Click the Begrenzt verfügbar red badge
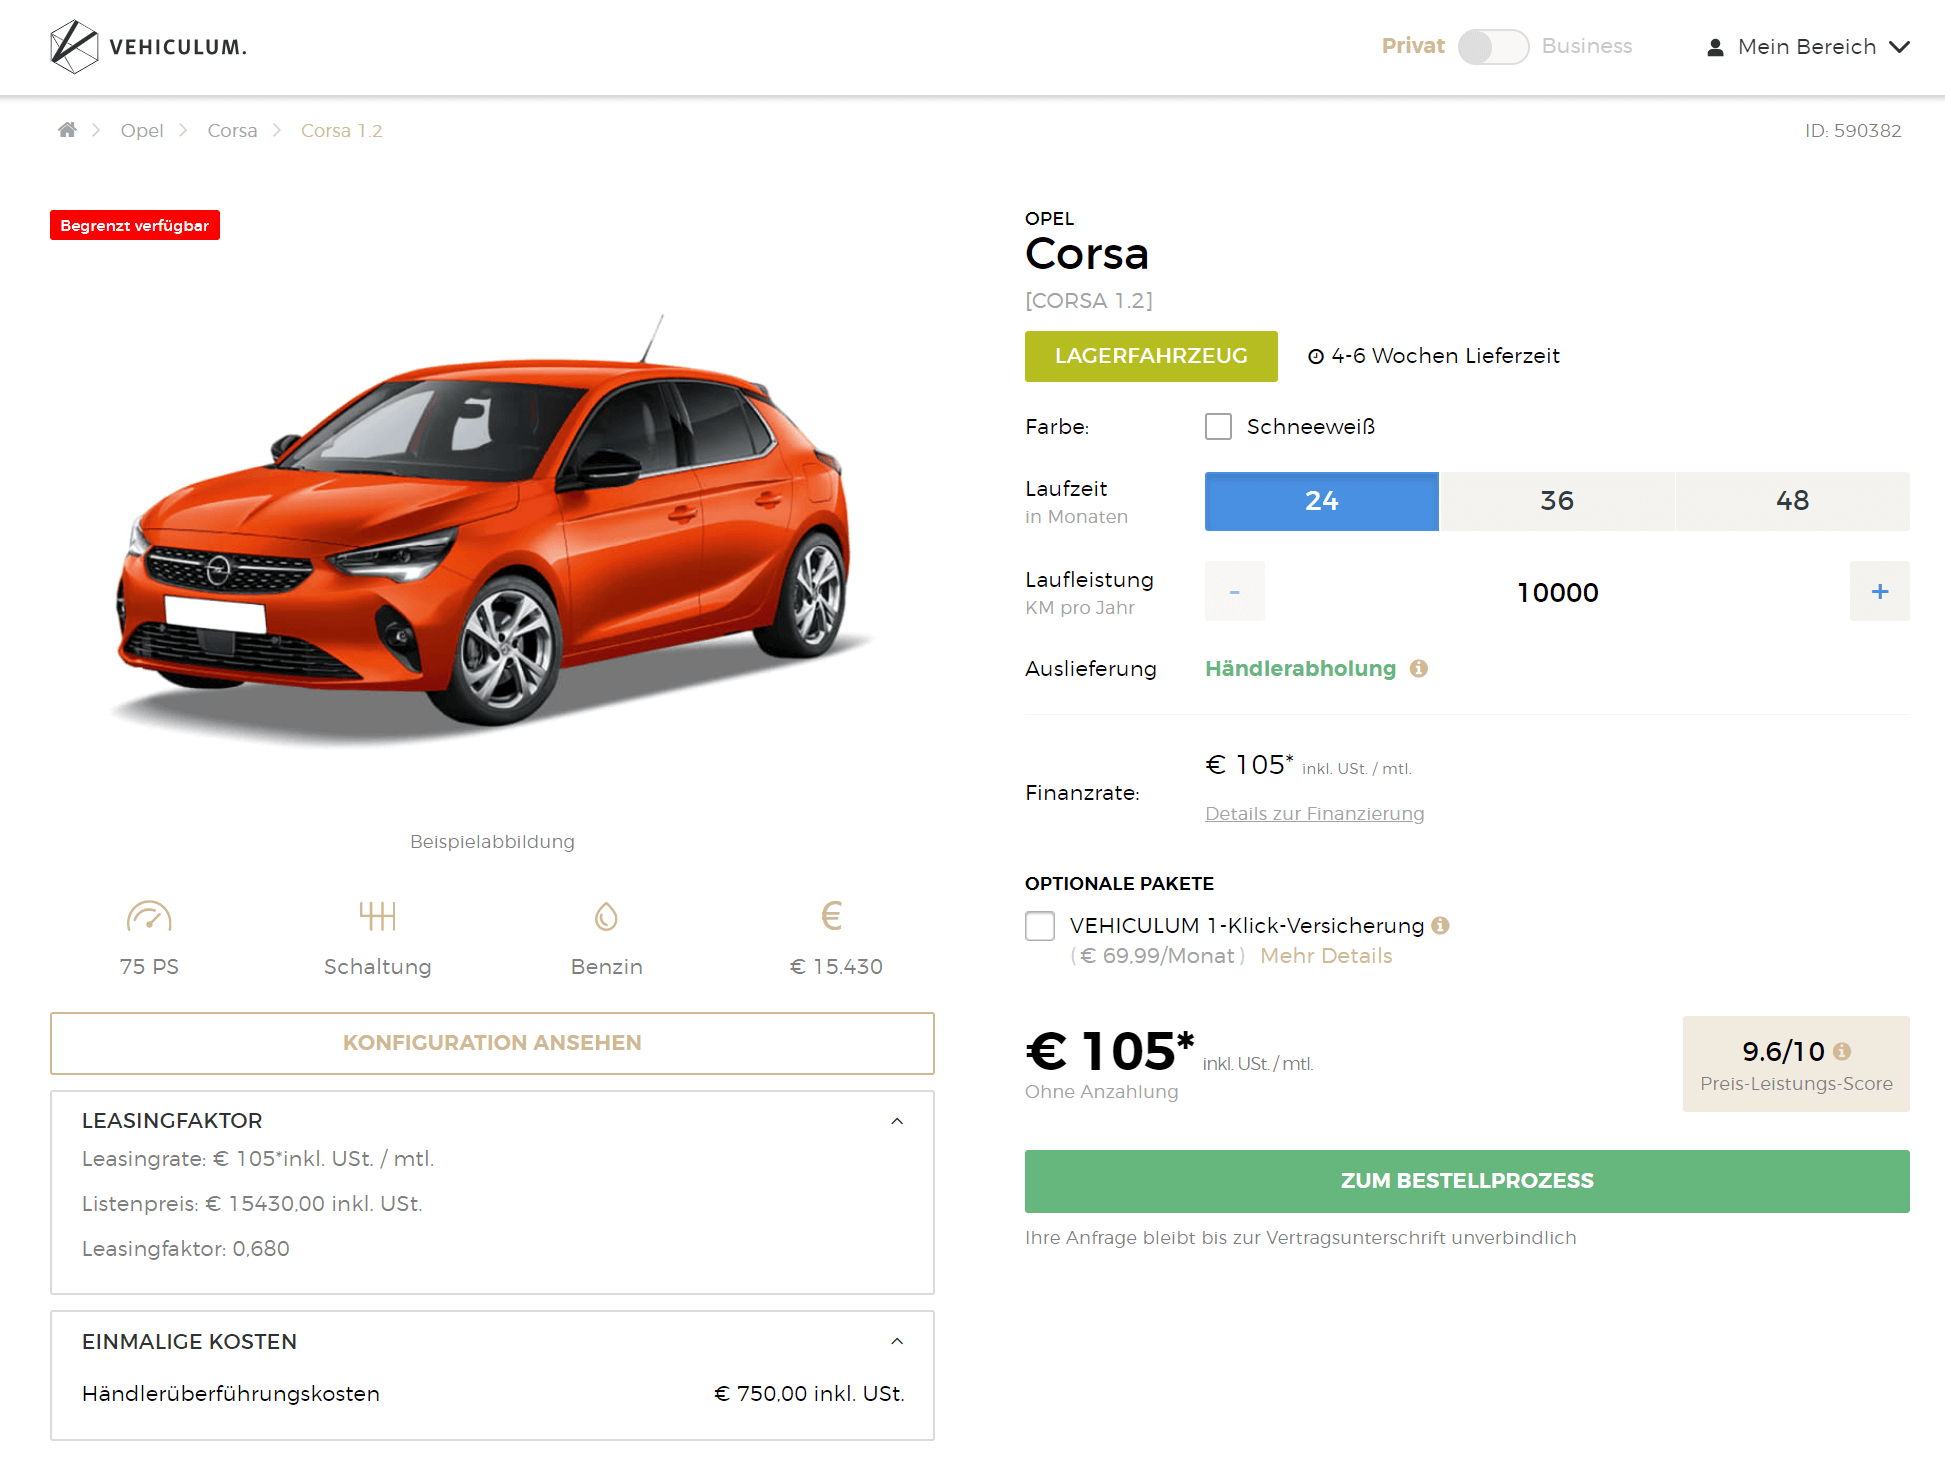The width and height of the screenshot is (1945, 1458). tap(135, 226)
